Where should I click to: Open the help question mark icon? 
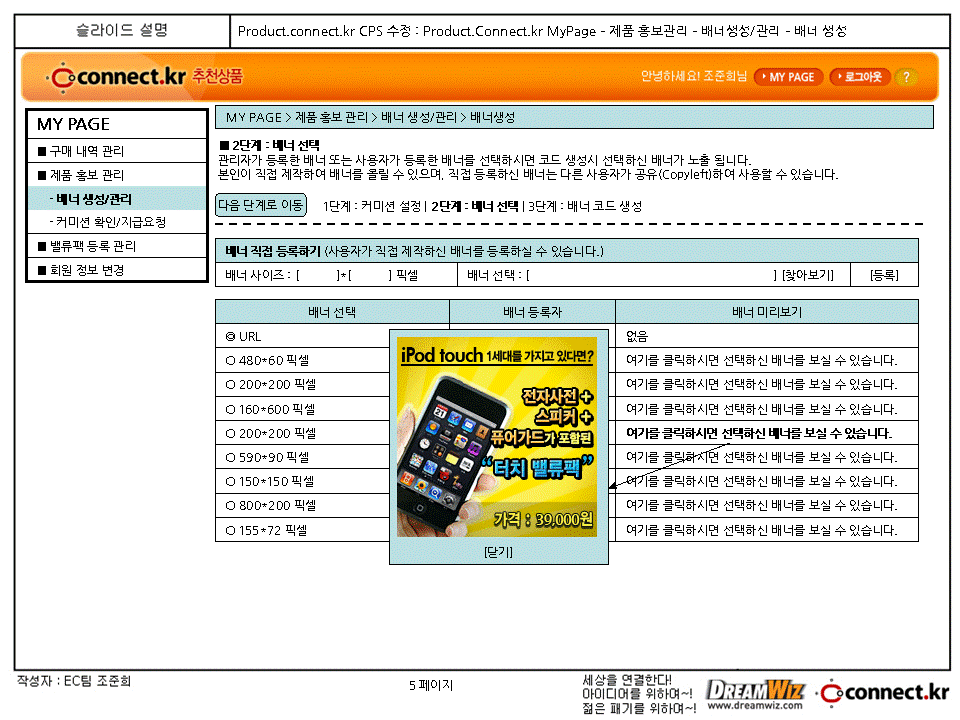tap(907, 77)
